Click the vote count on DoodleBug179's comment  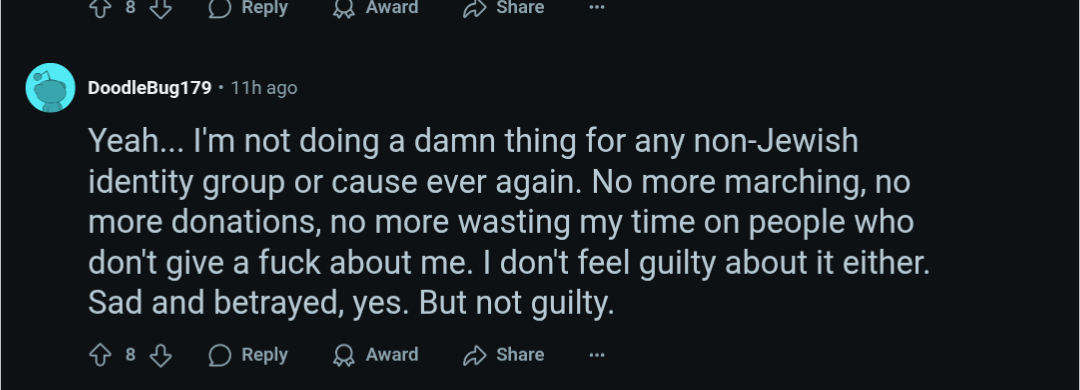130,354
